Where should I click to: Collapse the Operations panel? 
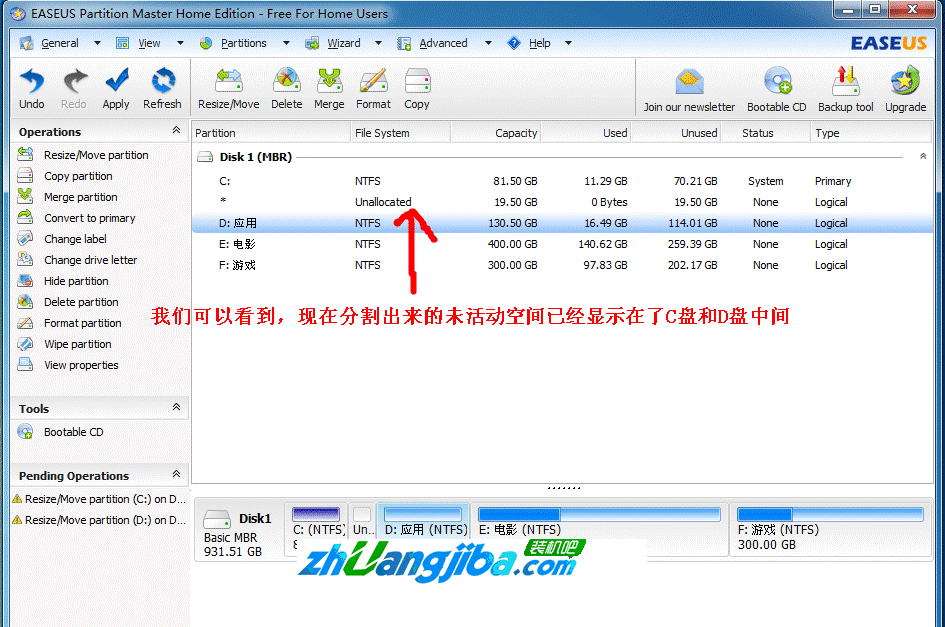tap(177, 131)
